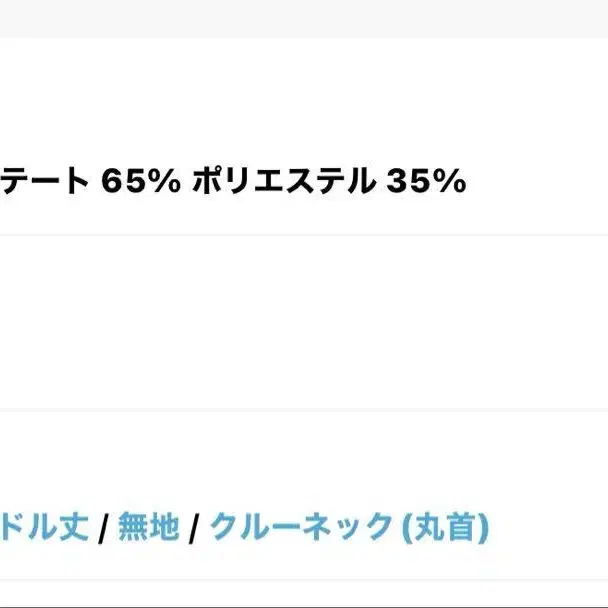Click the クルーネック word in blue

[x=301, y=525]
